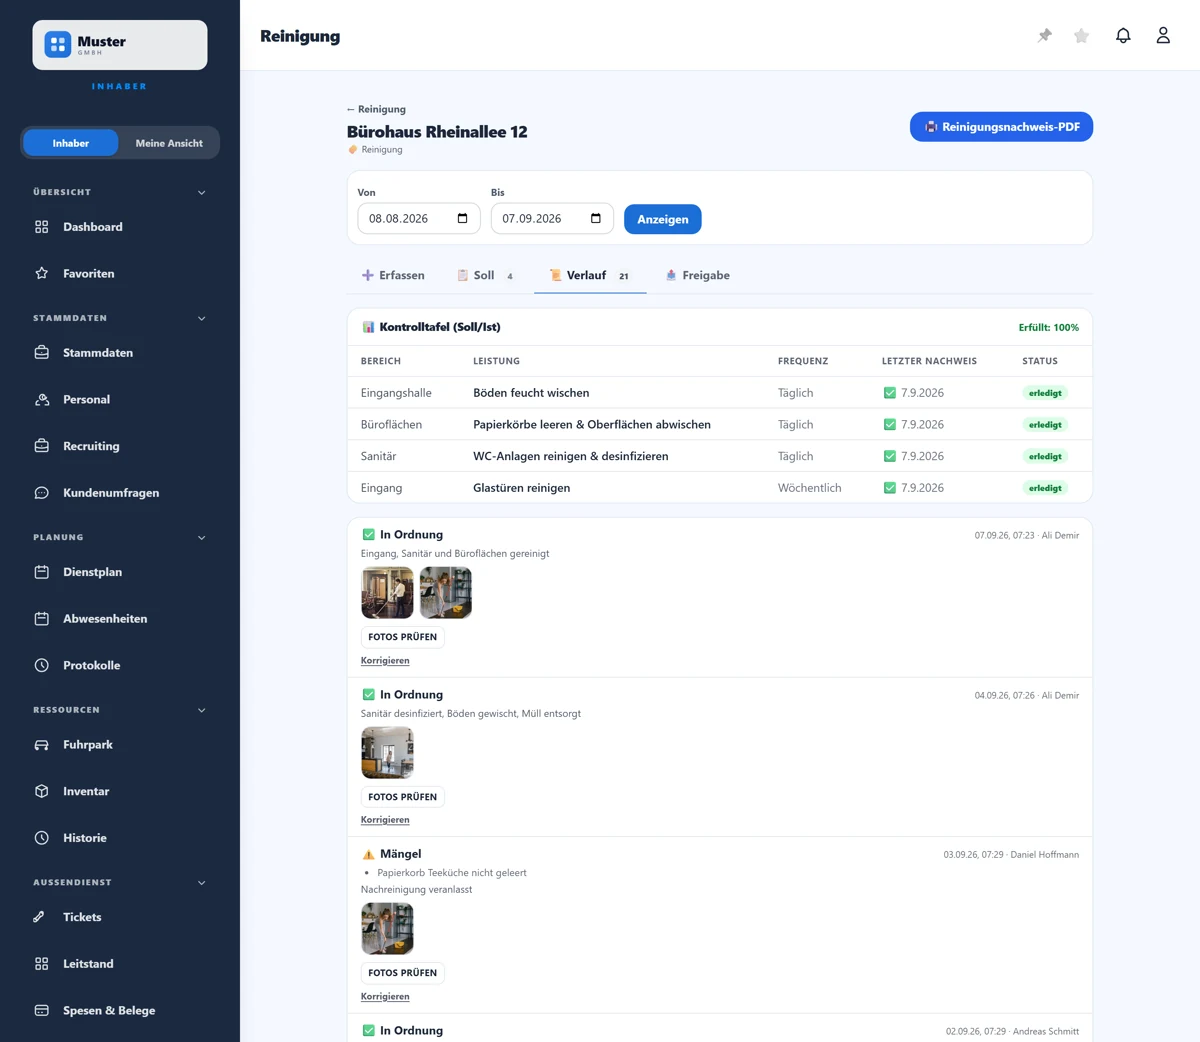Open Protokolle from sidebar
Screen dimensions: 1200x1042
(120, 665)
